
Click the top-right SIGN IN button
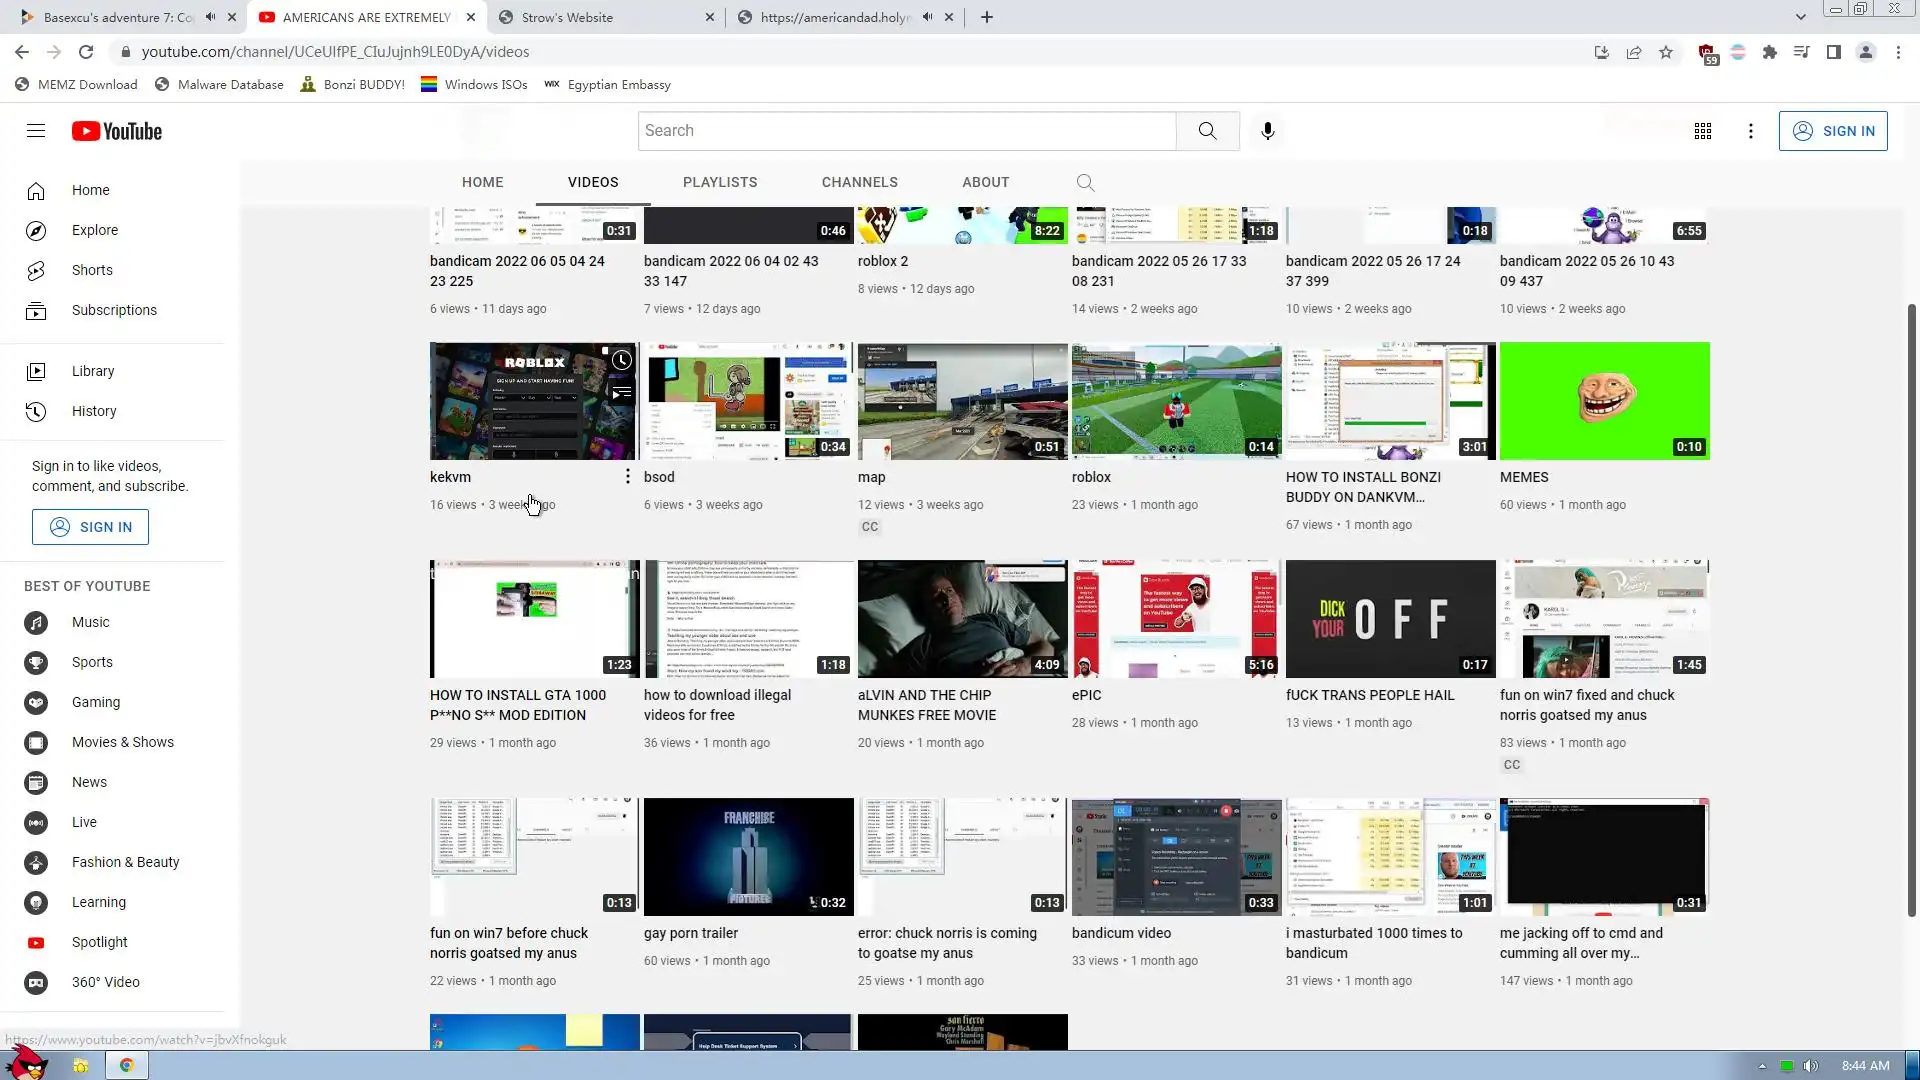point(1832,131)
